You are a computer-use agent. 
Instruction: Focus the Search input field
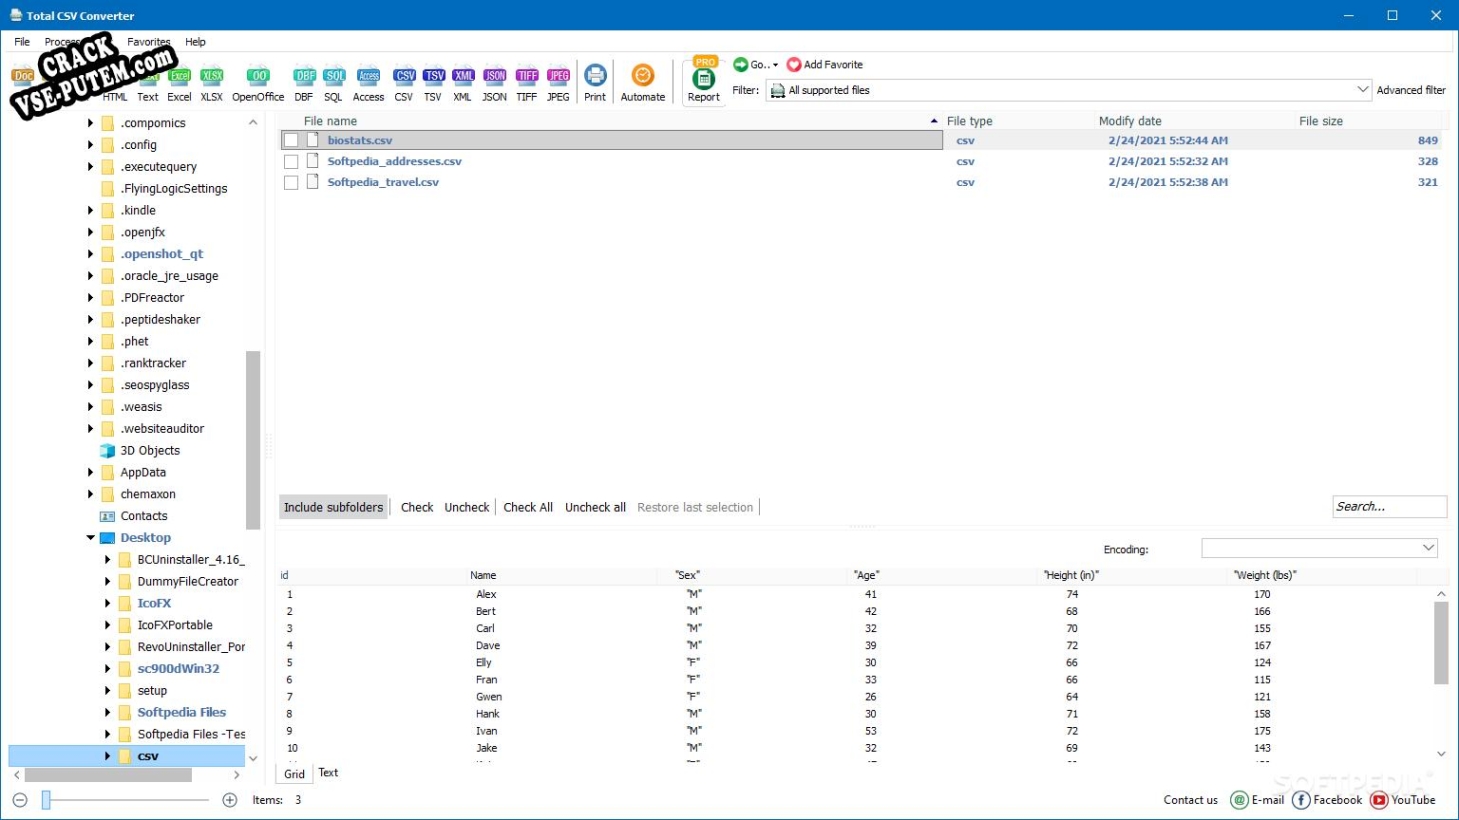(x=1389, y=507)
